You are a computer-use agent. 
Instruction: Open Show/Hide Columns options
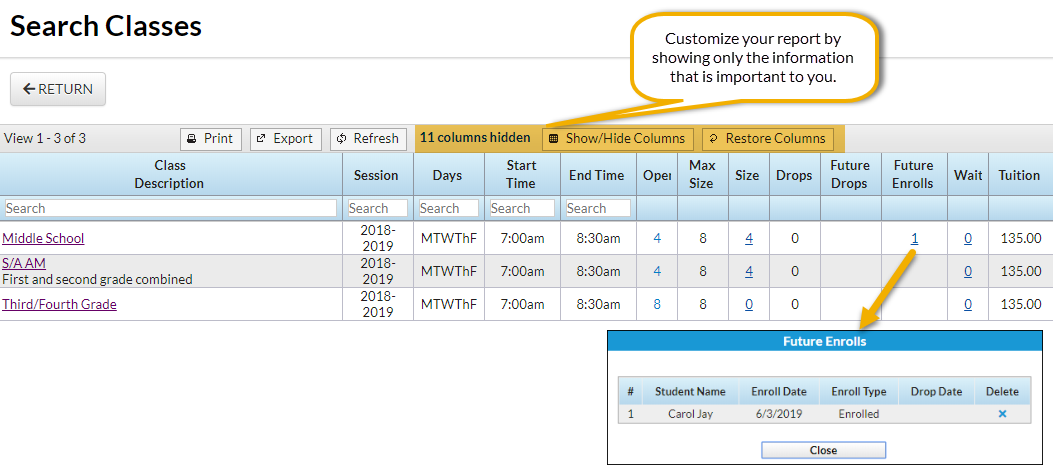[617, 139]
